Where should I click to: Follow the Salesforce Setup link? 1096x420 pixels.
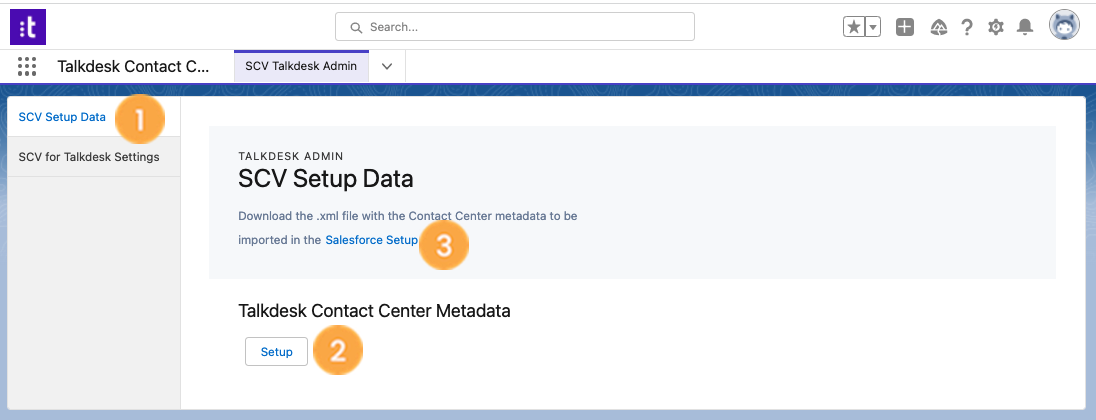[x=371, y=240]
